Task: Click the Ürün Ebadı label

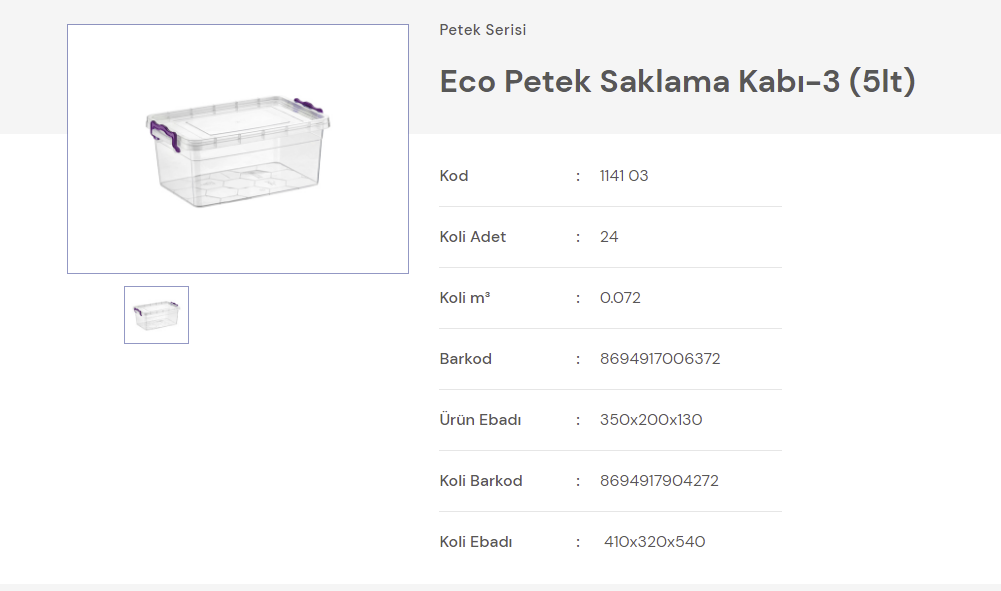Action: tap(480, 420)
